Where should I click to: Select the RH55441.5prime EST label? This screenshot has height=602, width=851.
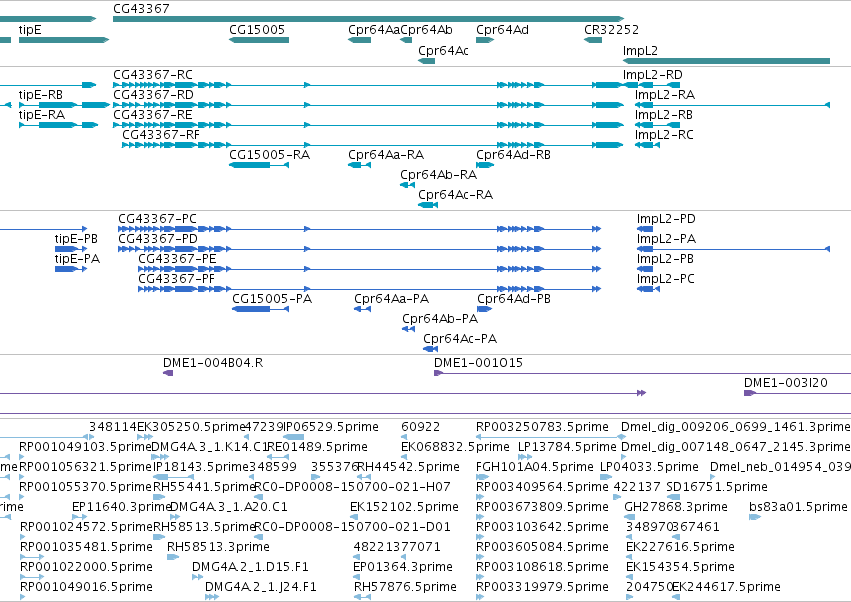tap(204, 487)
